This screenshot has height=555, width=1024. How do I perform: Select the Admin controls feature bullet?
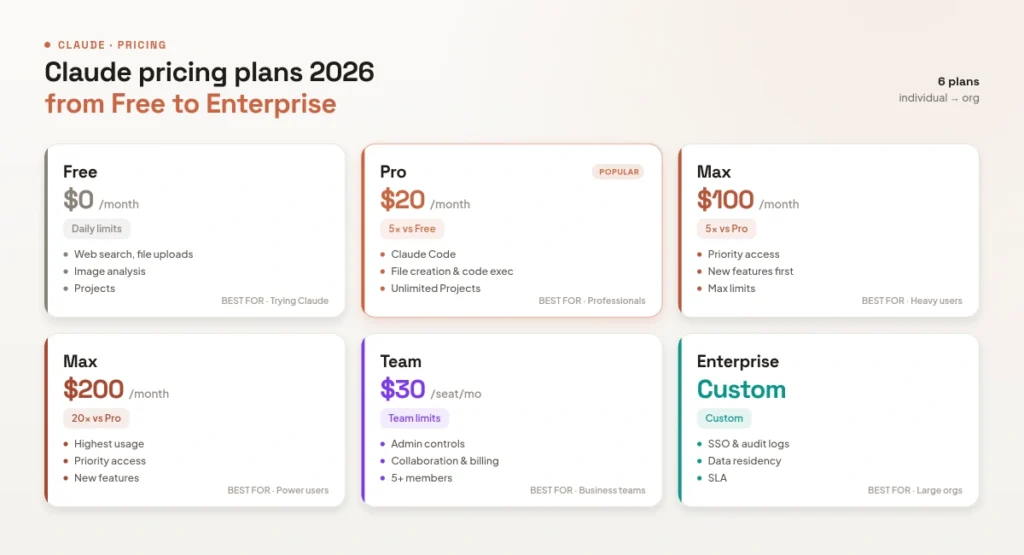pyautogui.click(x=428, y=443)
